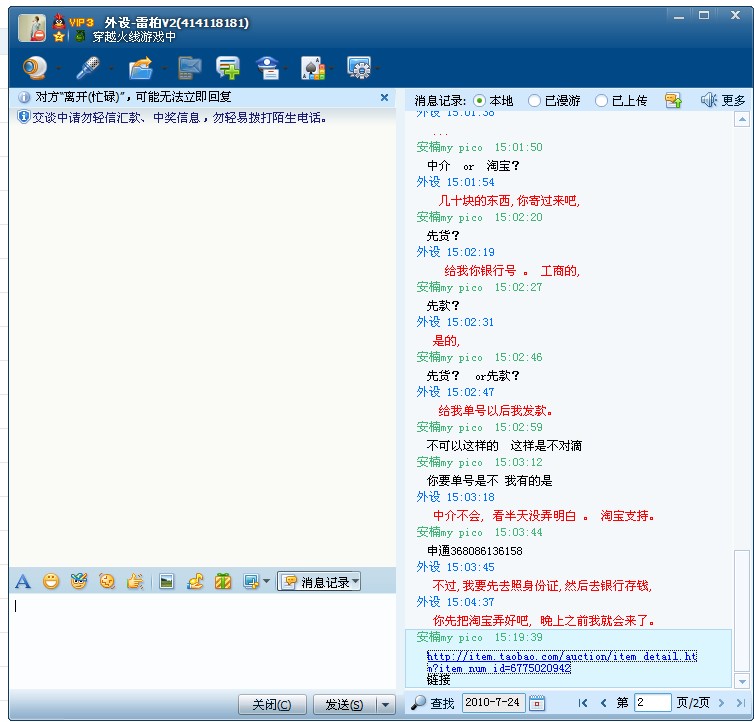Open the send file folder icon
754x722 pixels.
coord(141,67)
